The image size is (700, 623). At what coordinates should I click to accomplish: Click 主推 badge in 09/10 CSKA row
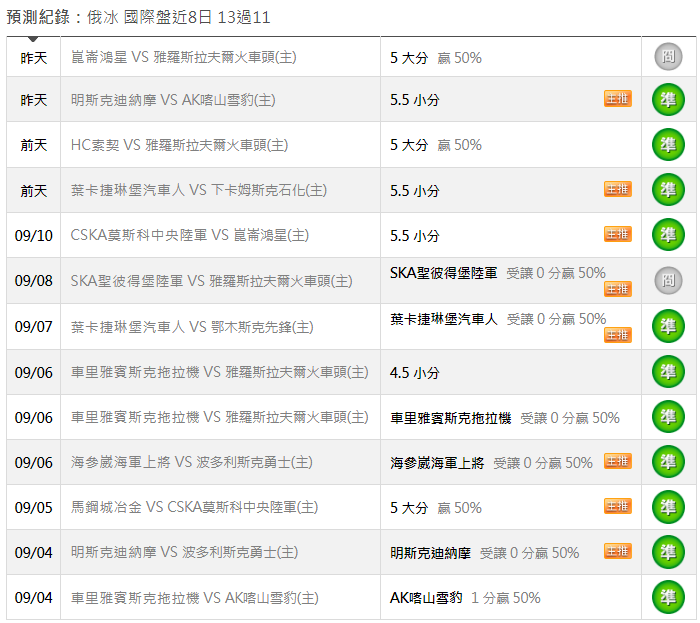617,233
